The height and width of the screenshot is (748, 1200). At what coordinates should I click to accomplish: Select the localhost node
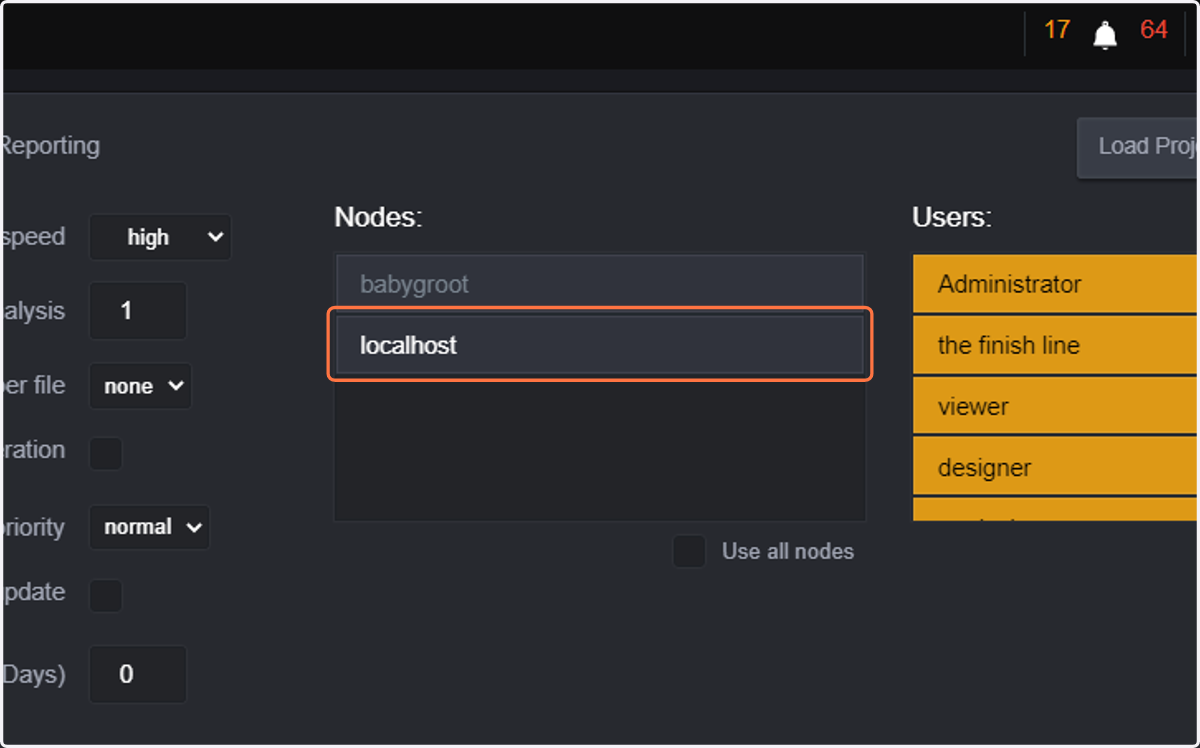coord(600,345)
